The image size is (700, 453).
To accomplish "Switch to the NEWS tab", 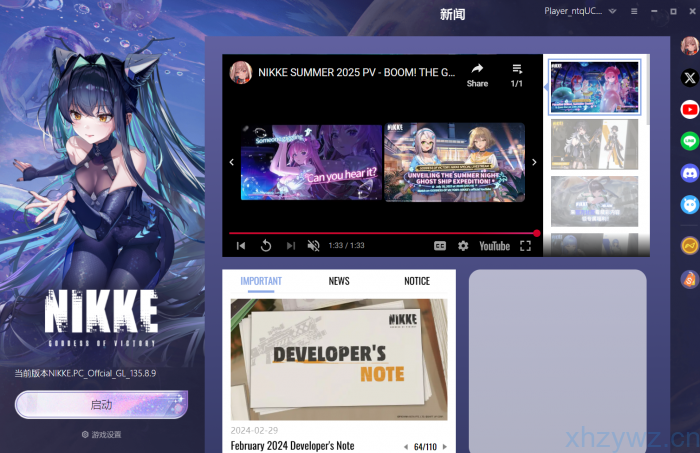I will click(x=339, y=281).
